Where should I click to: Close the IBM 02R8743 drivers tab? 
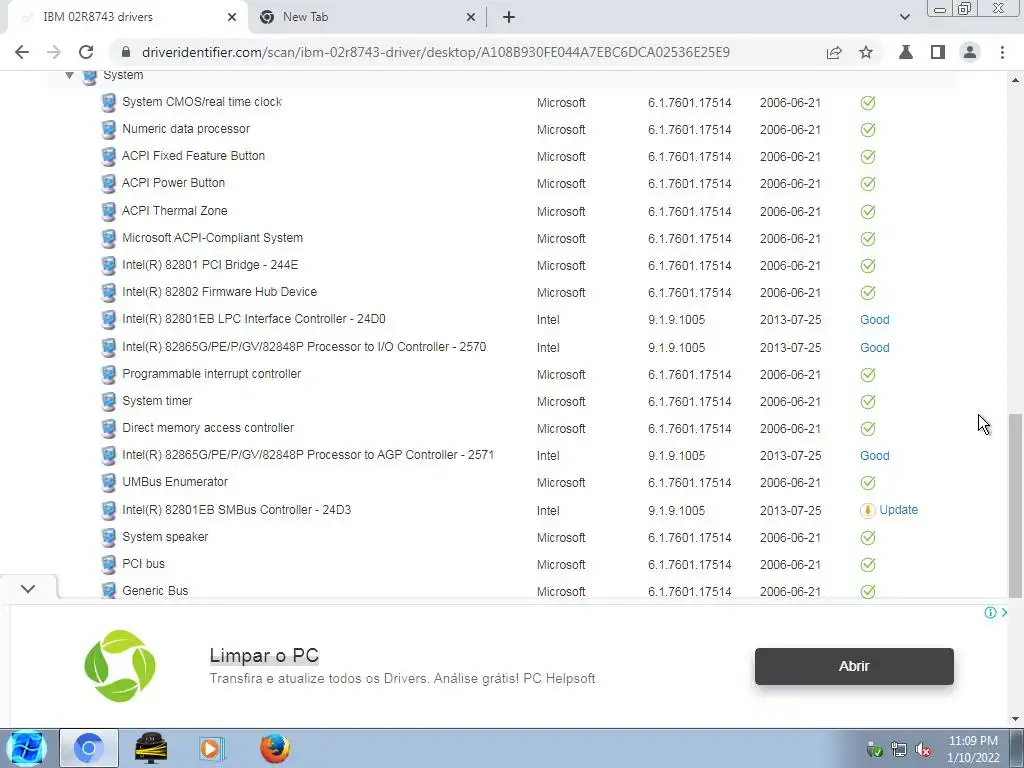(x=232, y=17)
